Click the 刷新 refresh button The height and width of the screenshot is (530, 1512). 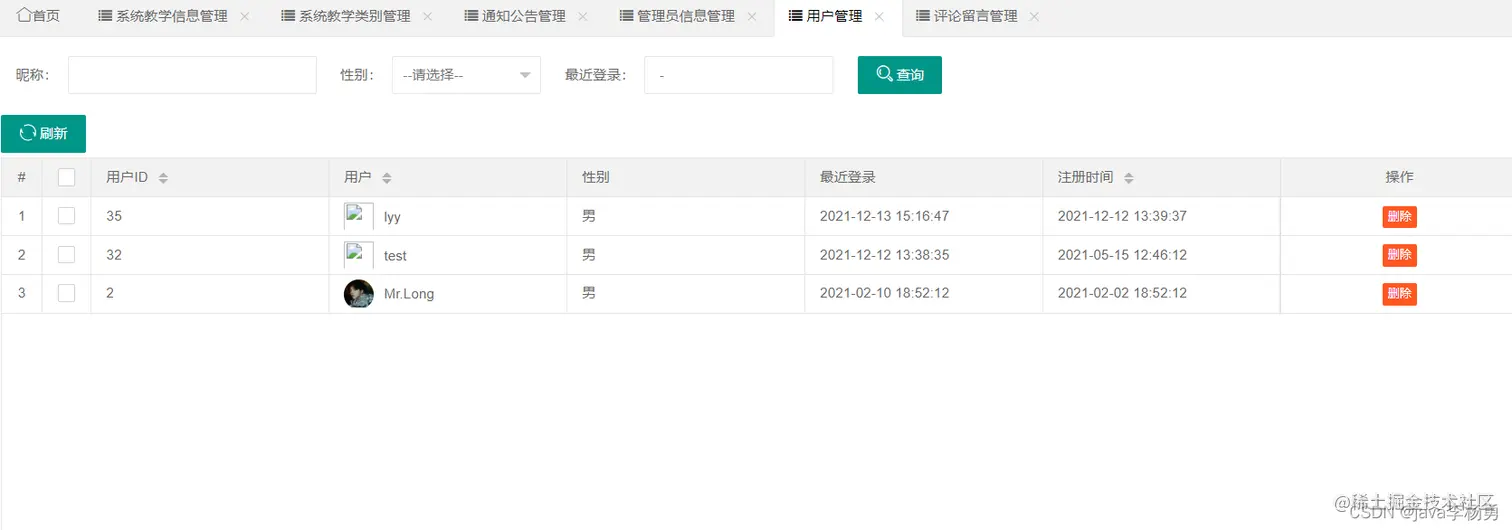coord(43,134)
